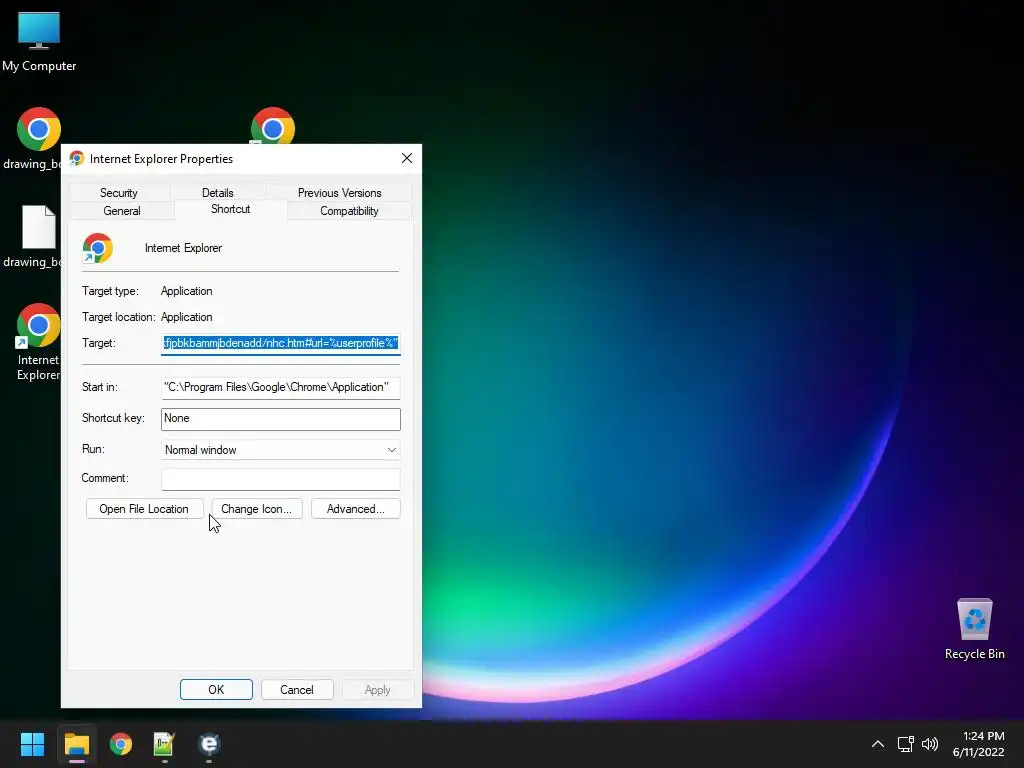Click the Change Icon button
The height and width of the screenshot is (768, 1024).
[x=257, y=509]
